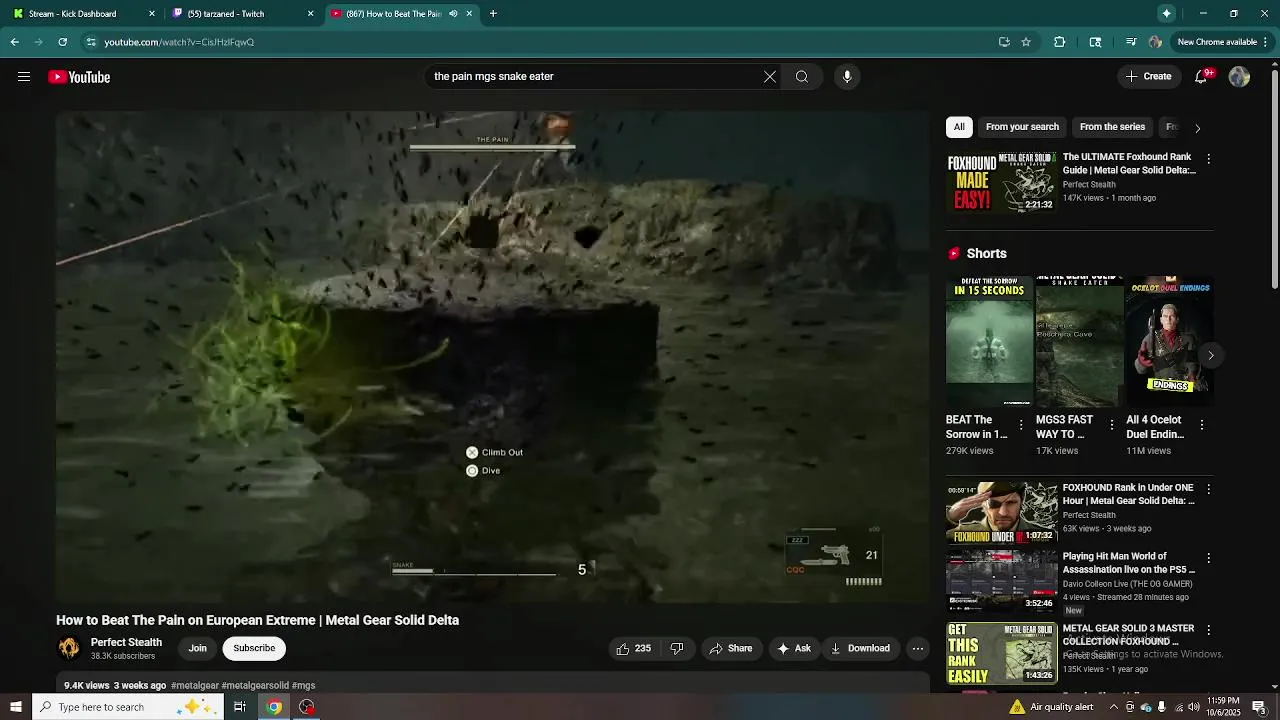Click the #metalgearsolid hashtag

[x=255, y=686]
